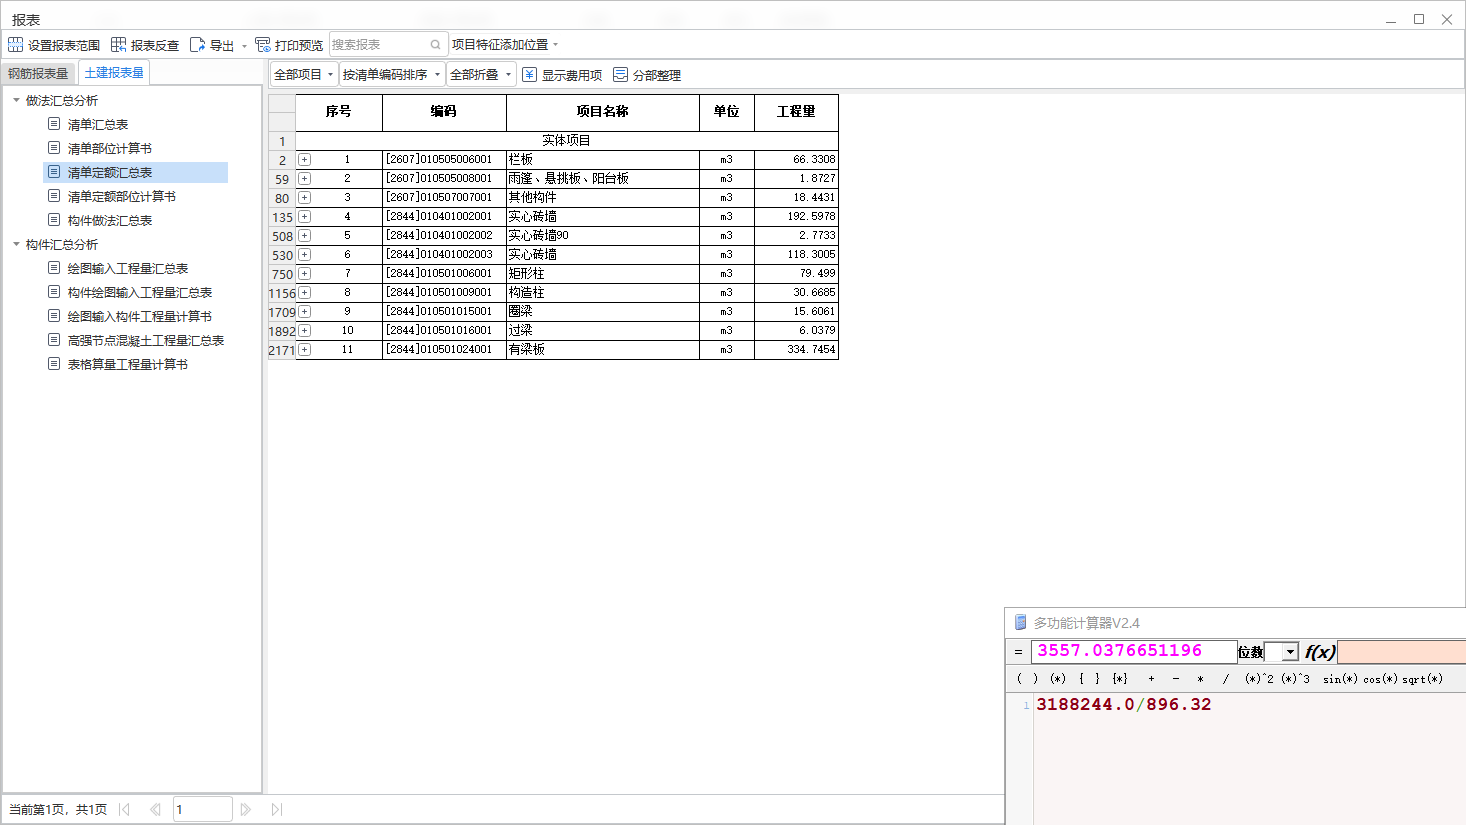The width and height of the screenshot is (1466, 825).
Task: Insert the sin(*) function
Action: coord(1340,679)
